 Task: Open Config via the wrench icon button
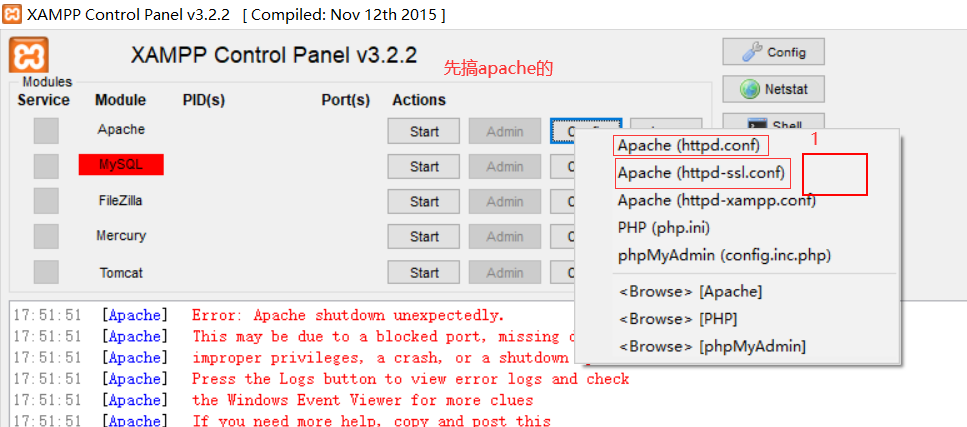[x=773, y=52]
